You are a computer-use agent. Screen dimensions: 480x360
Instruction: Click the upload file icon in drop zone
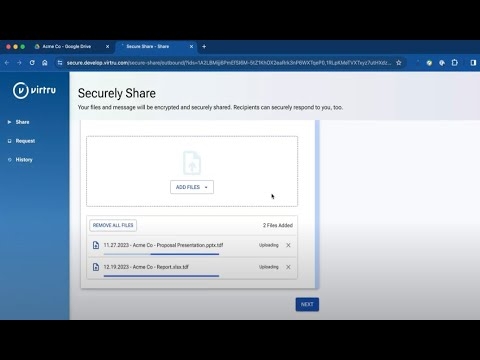(x=192, y=163)
